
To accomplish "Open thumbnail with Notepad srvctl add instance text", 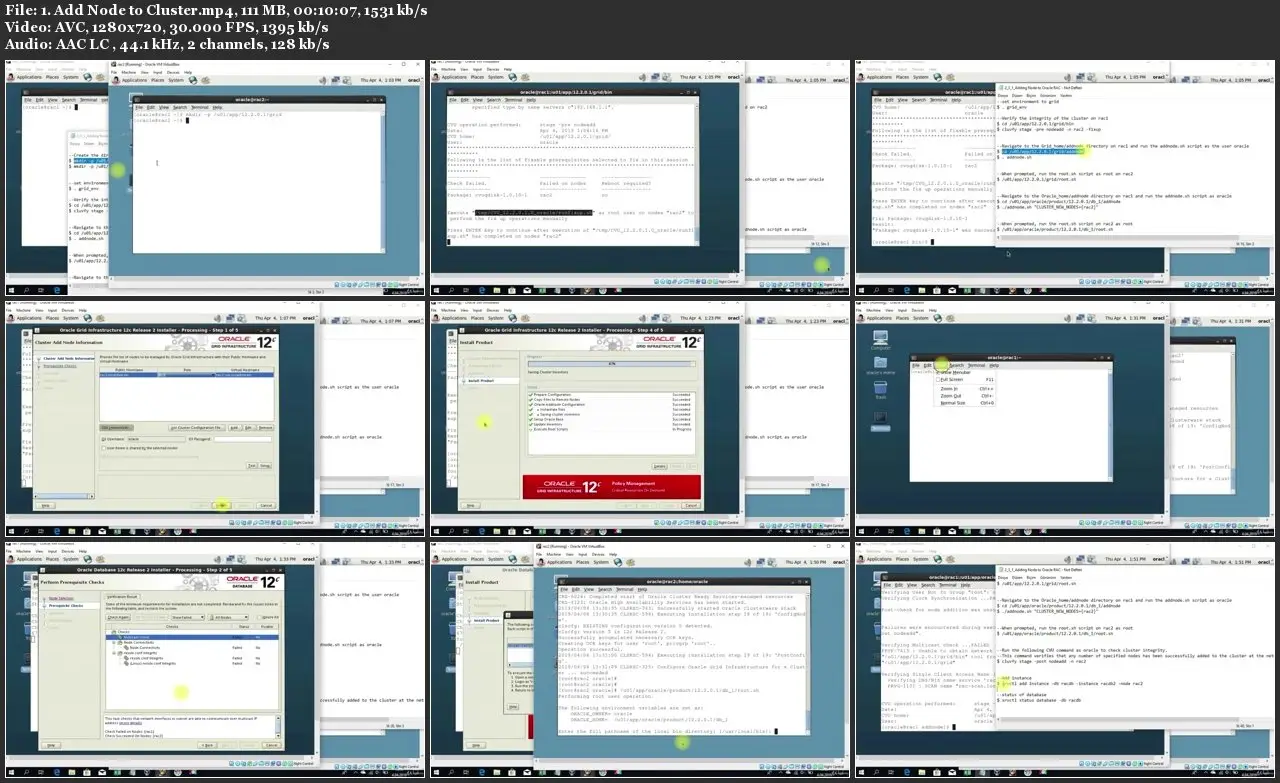I will coord(1064,661).
